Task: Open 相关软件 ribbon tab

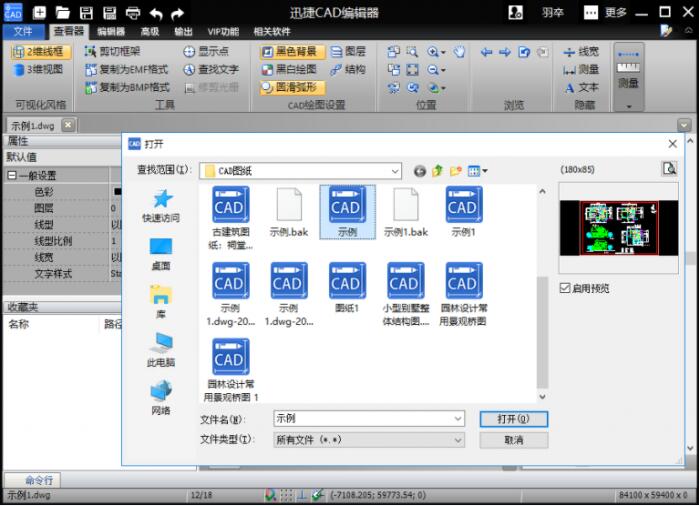Action: click(x=272, y=32)
